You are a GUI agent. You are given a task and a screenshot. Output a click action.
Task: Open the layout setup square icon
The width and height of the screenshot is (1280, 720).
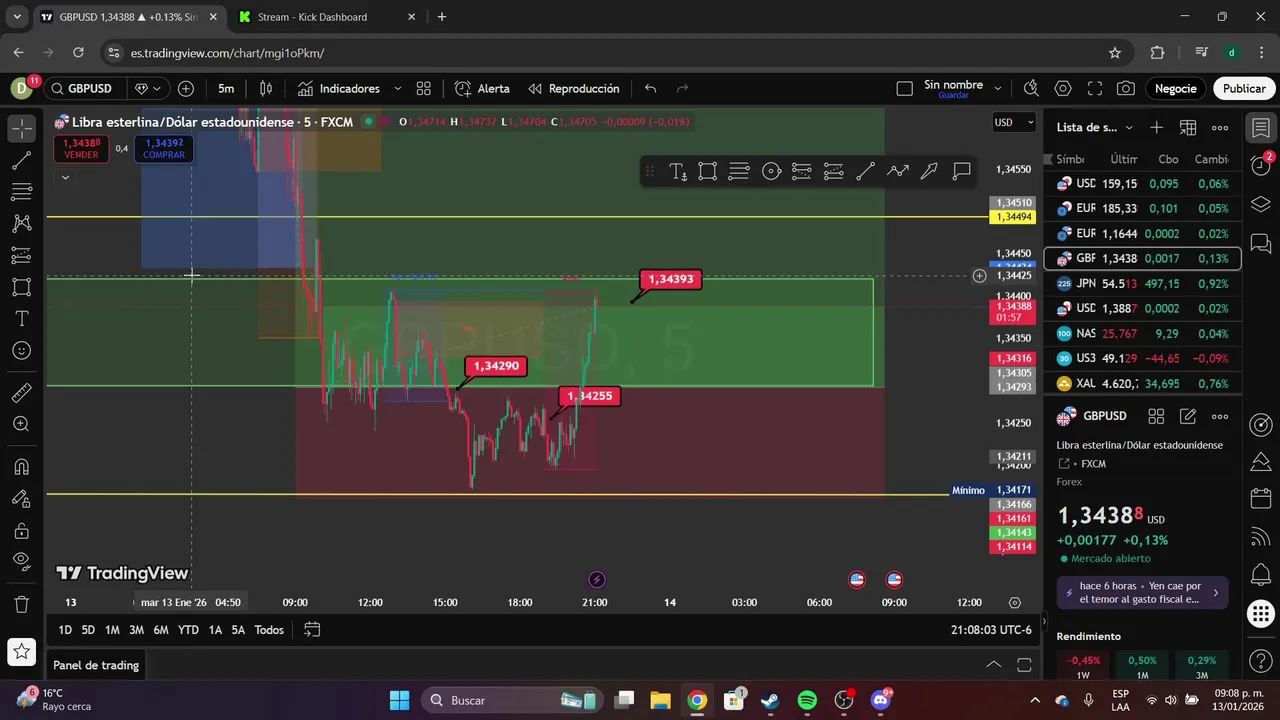[x=905, y=88]
